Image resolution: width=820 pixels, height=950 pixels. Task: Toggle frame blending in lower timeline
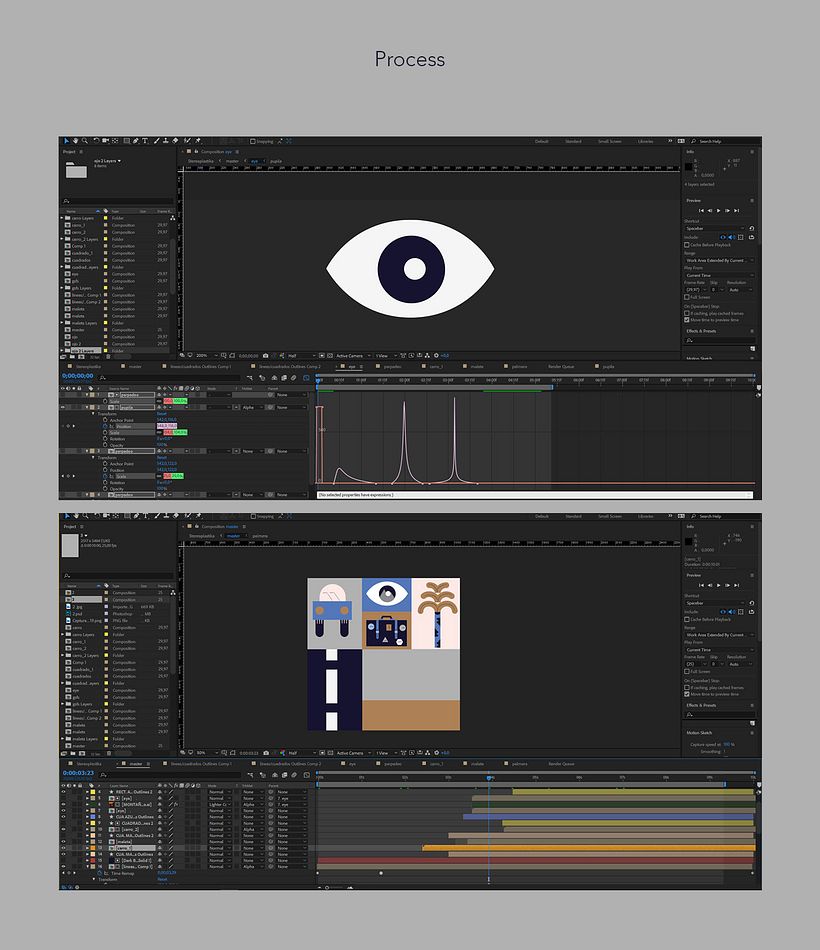click(x=284, y=775)
